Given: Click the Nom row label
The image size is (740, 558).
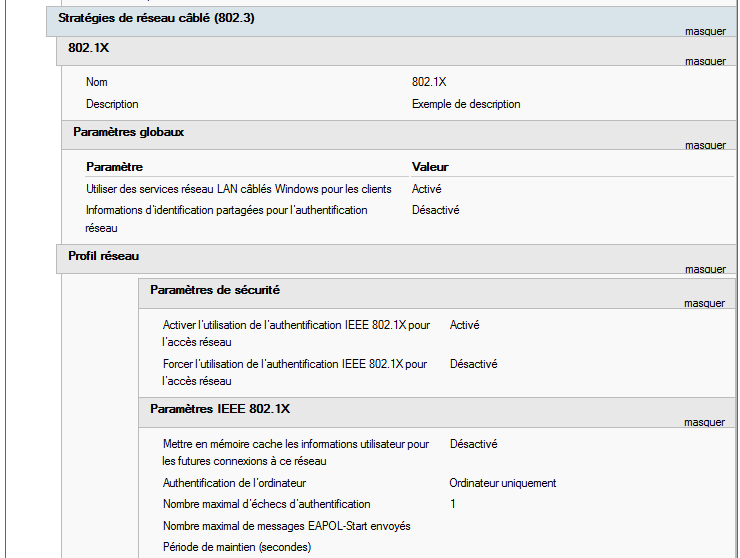Looking at the screenshot, I should tap(96, 82).
